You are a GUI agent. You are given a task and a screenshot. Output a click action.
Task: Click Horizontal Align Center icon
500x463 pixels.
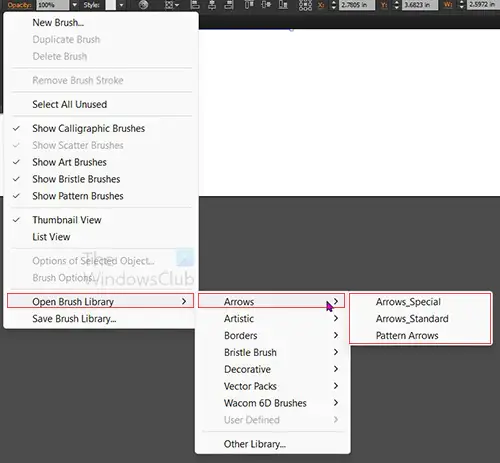(x=212, y=5)
